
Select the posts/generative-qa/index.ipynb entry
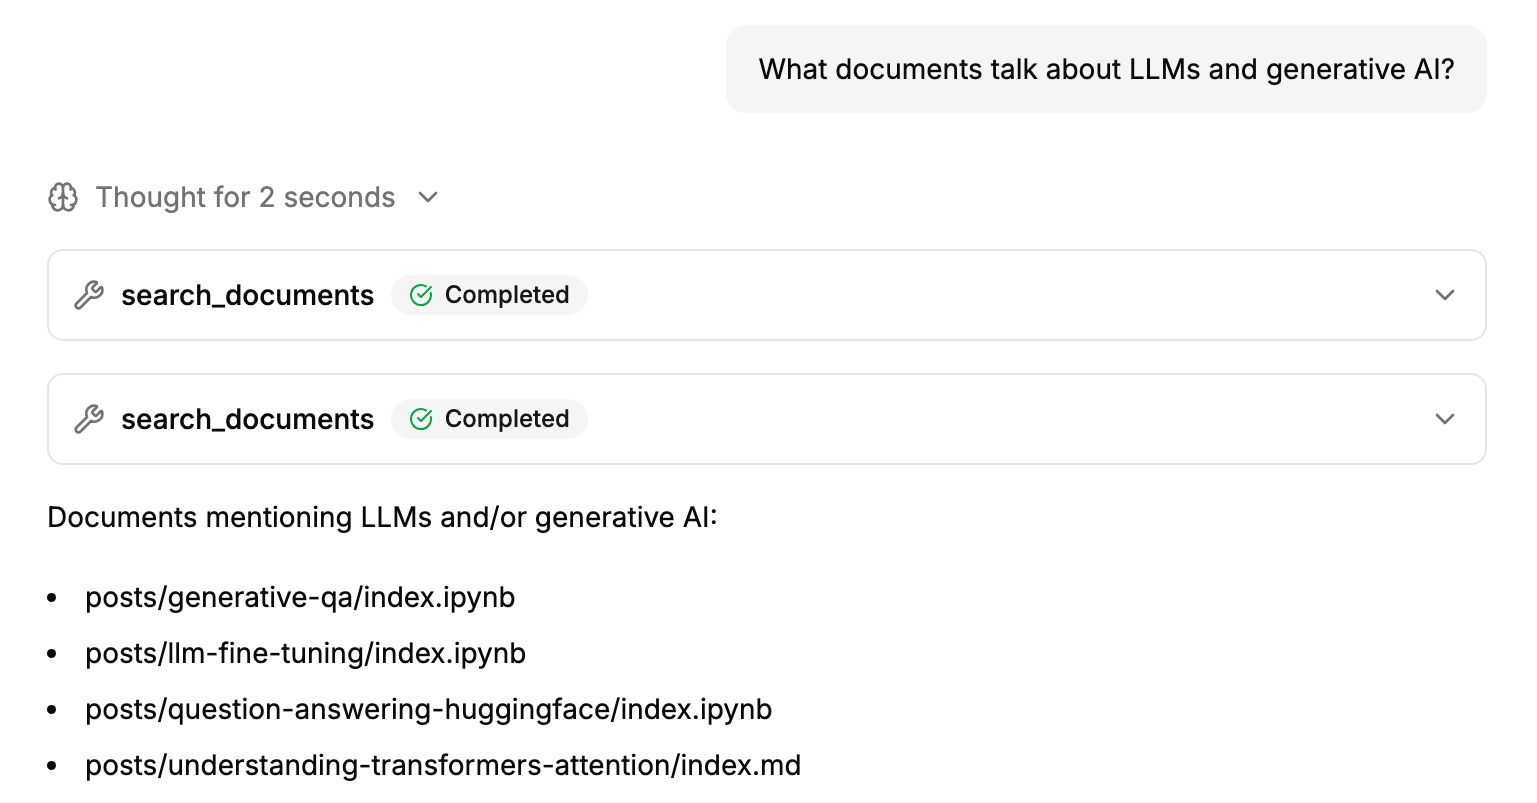(x=300, y=597)
